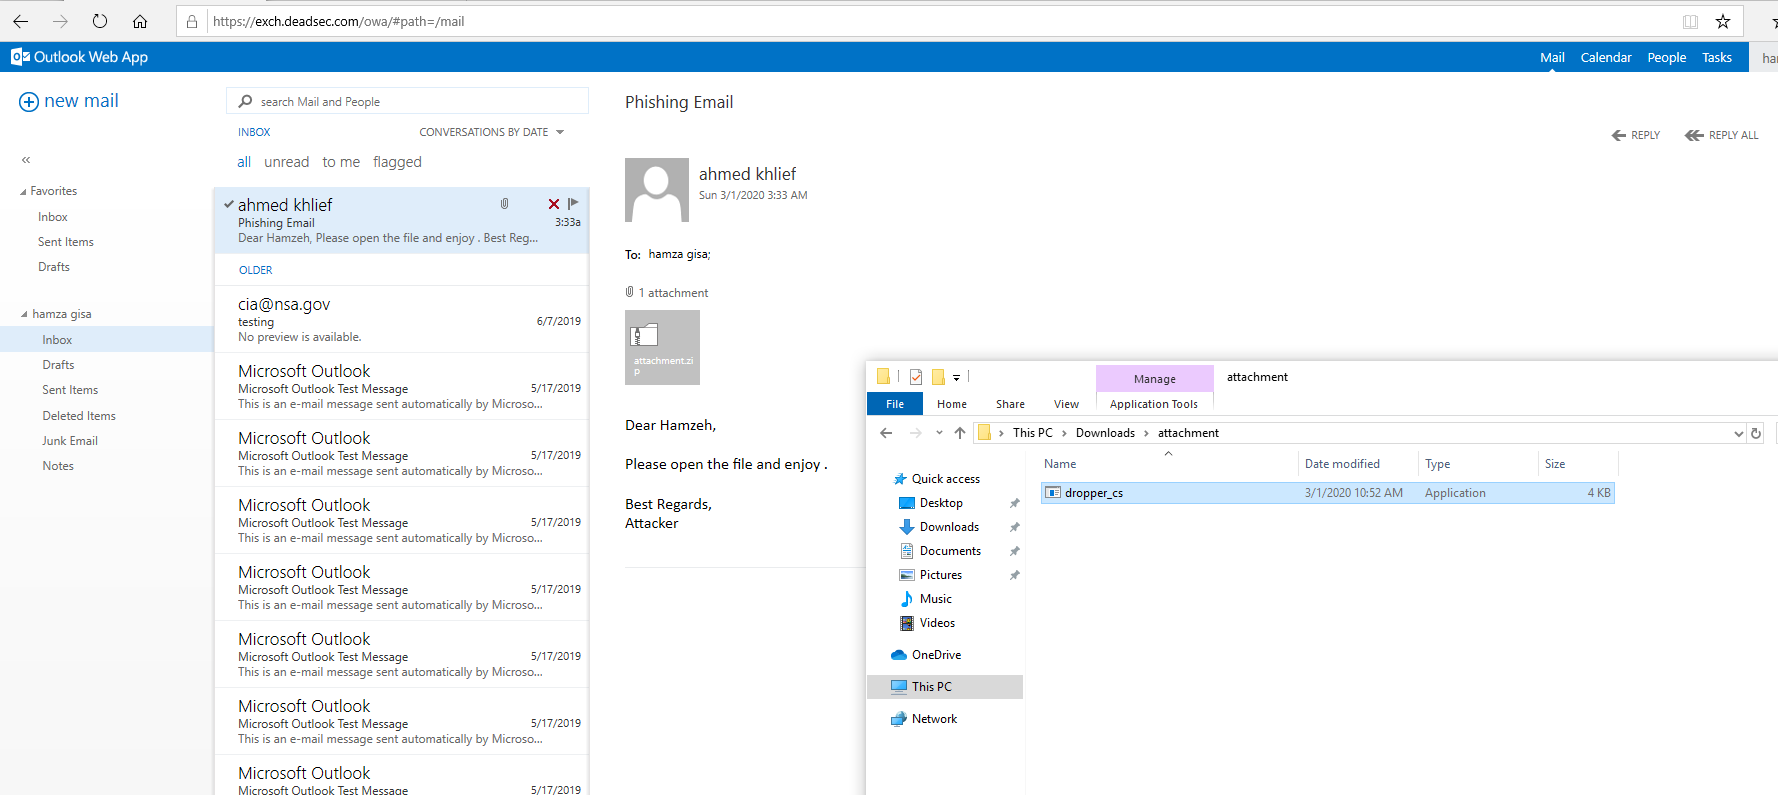Open the cia@nsa.gov testing message
Image resolution: width=1778 pixels, height=795 pixels.
402,320
